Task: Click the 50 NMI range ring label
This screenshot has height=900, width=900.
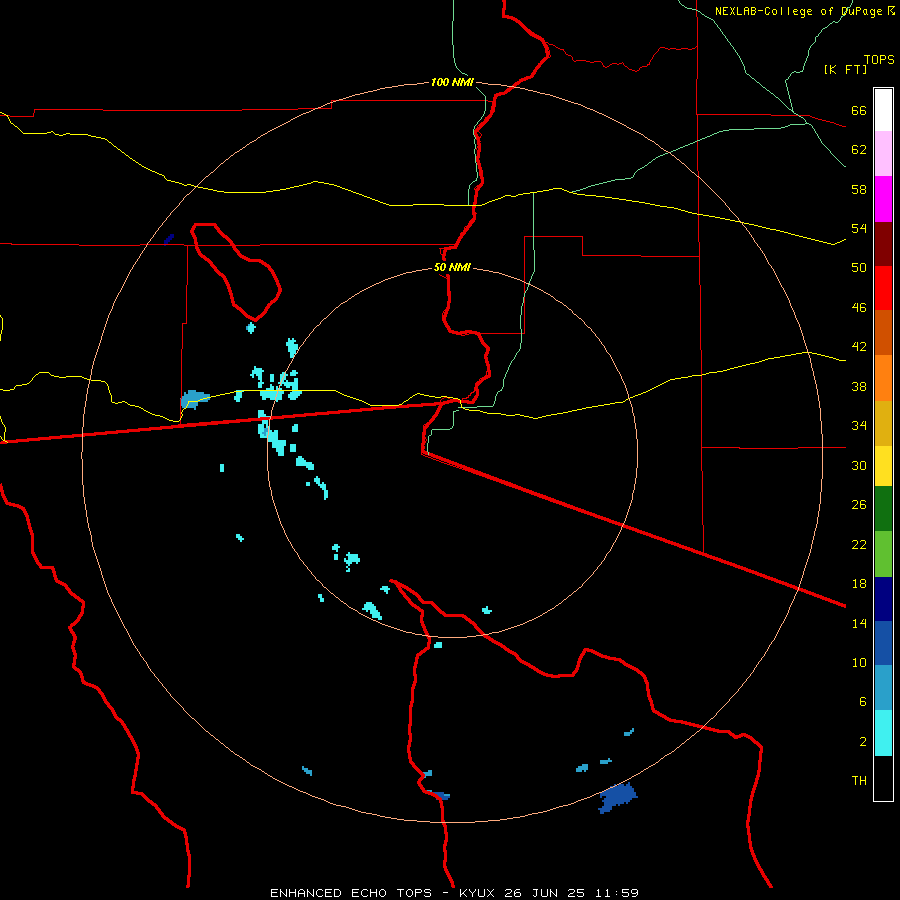Action: [x=452, y=267]
